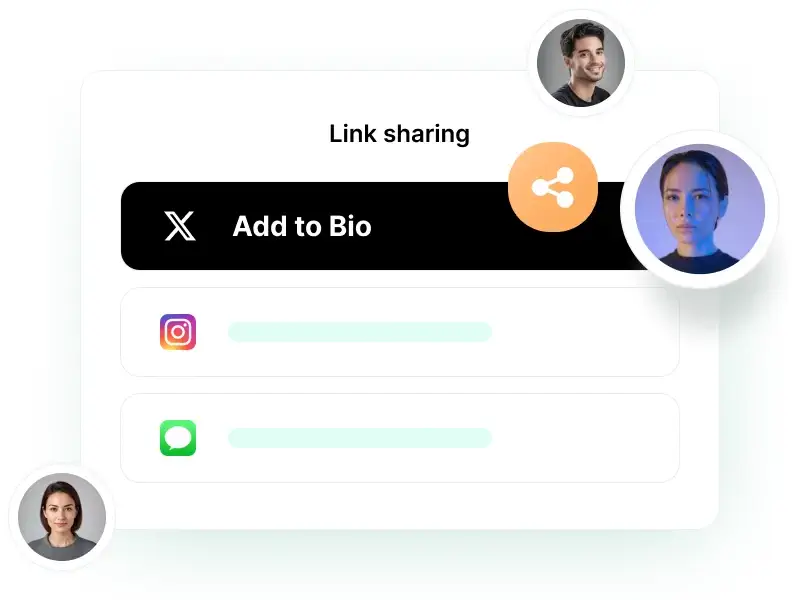Tap the orange share icon

point(553,187)
